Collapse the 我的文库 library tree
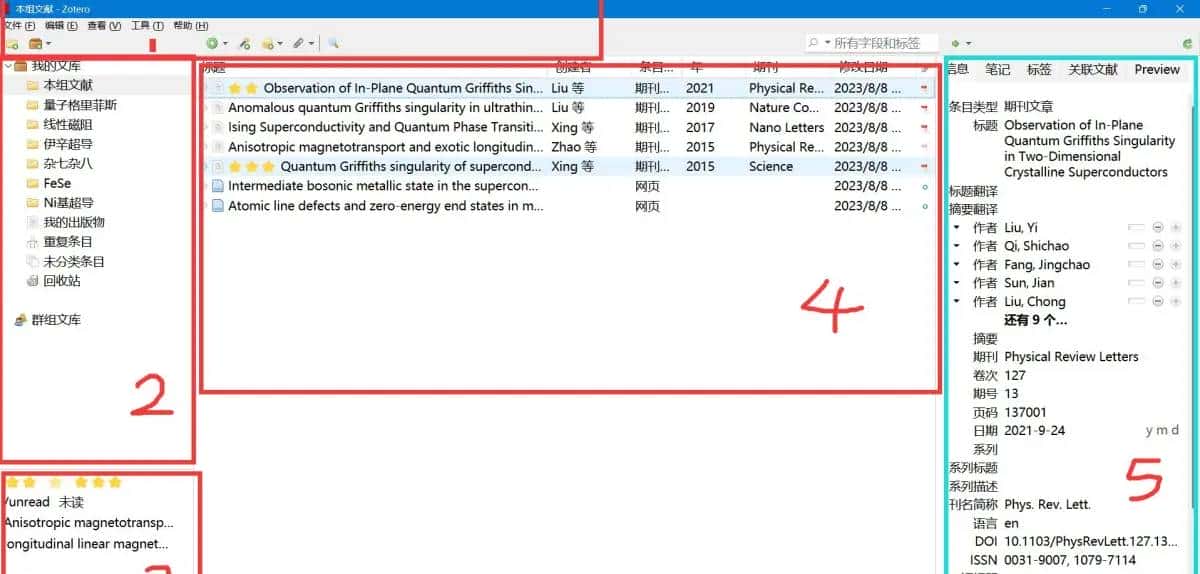1200x574 pixels. click(8, 66)
